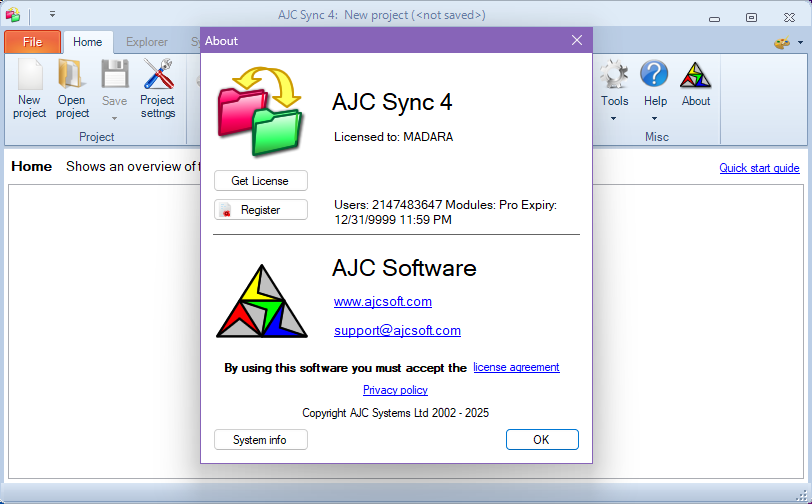Viewport: 812px width, 504px height.
Task: Click the sync folders logo in About dialog
Action: (x=260, y=110)
